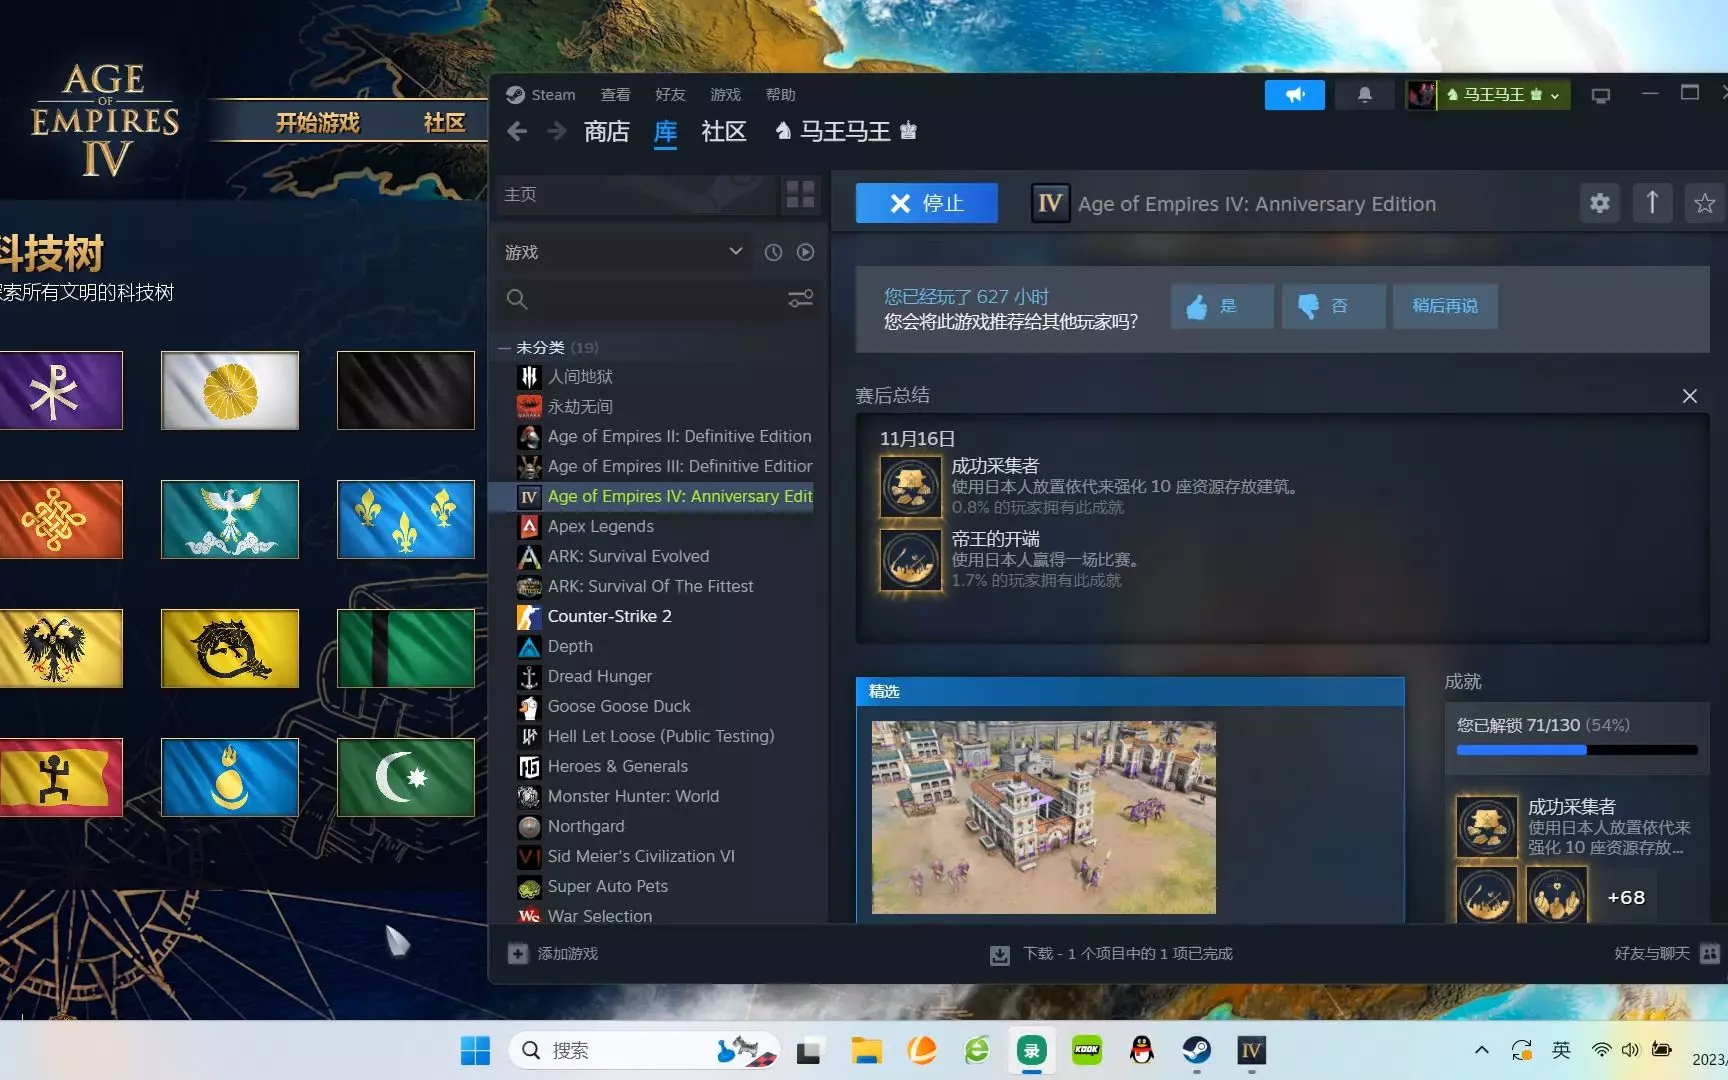Click the achievements unlocked progress bar
Image resolution: width=1728 pixels, height=1080 pixels.
click(x=1577, y=750)
